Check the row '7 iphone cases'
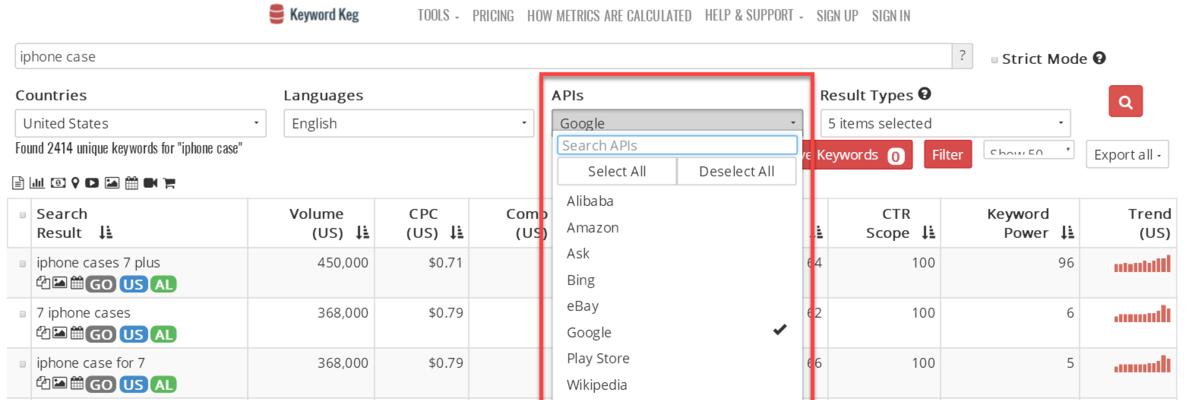Screen dimensions: 1192x400 [23, 314]
